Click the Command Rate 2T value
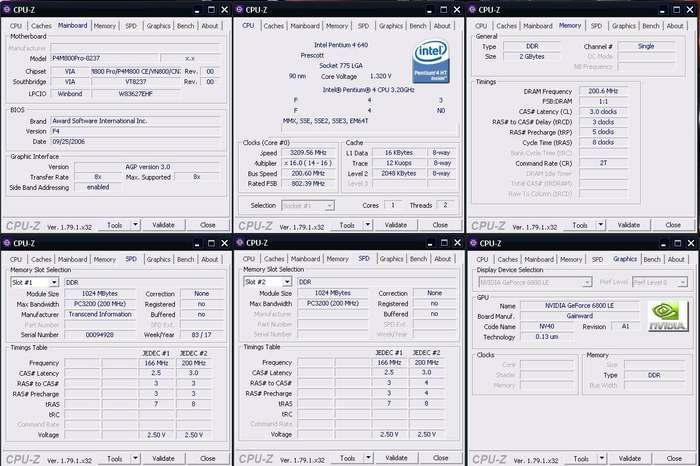The image size is (700, 466). point(603,163)
